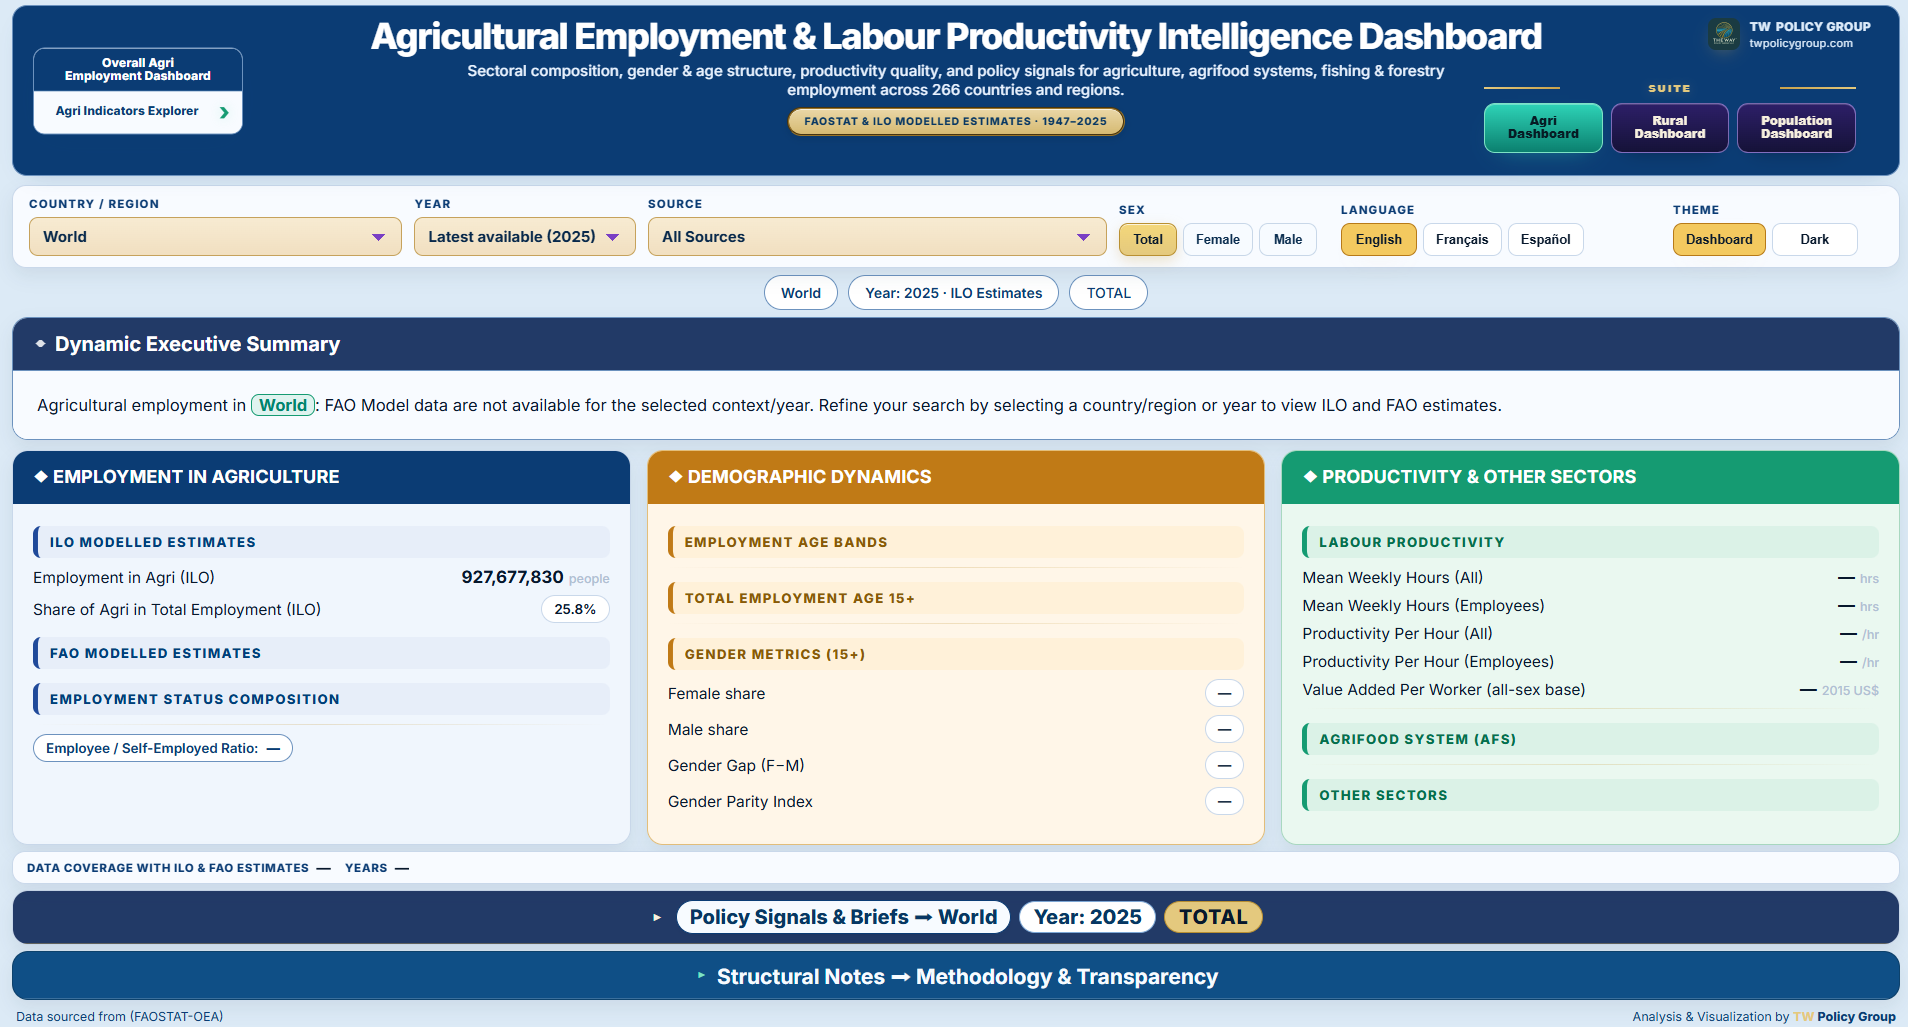Click Data Coverage with ILO & FAO Estimates label

(168, 868)
